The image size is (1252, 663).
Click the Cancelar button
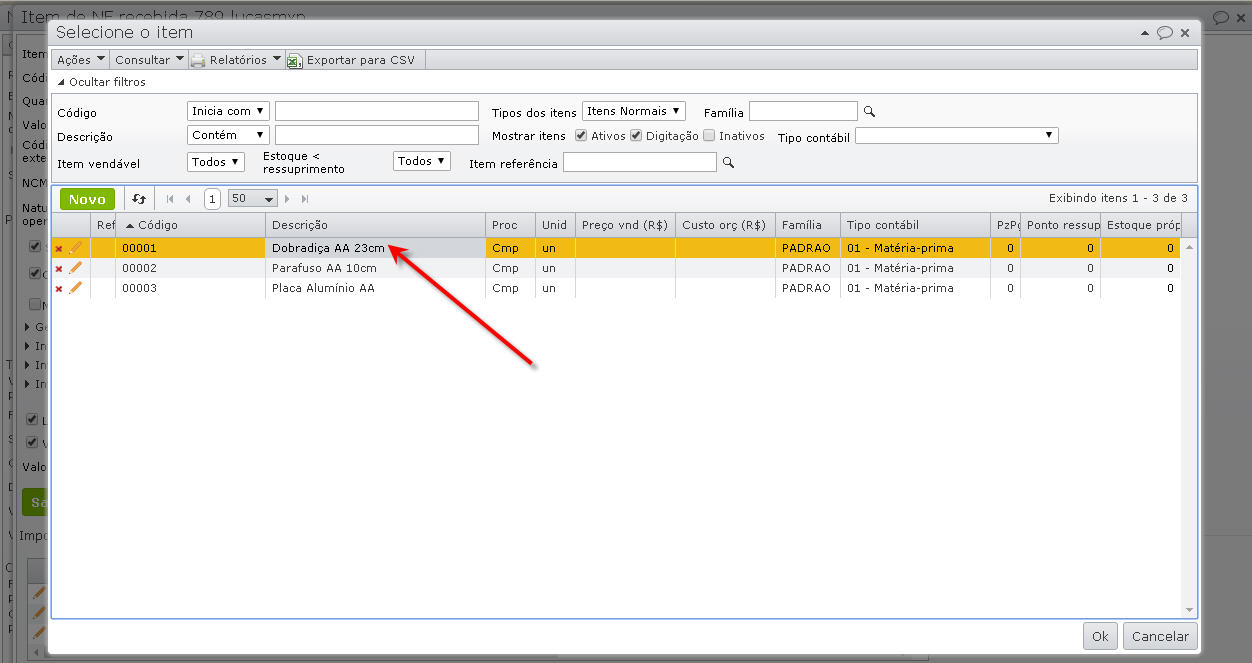pyautogui.click(x=1160, y=636)
